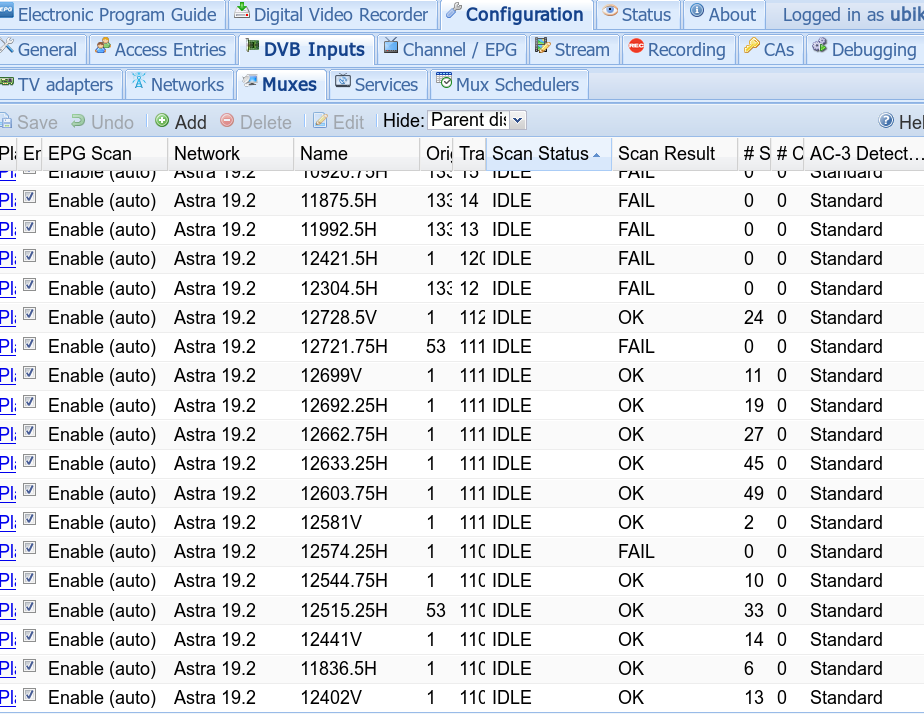Go to the About tab
This screenshot has height=714, width=924.
tap(723, 14)
